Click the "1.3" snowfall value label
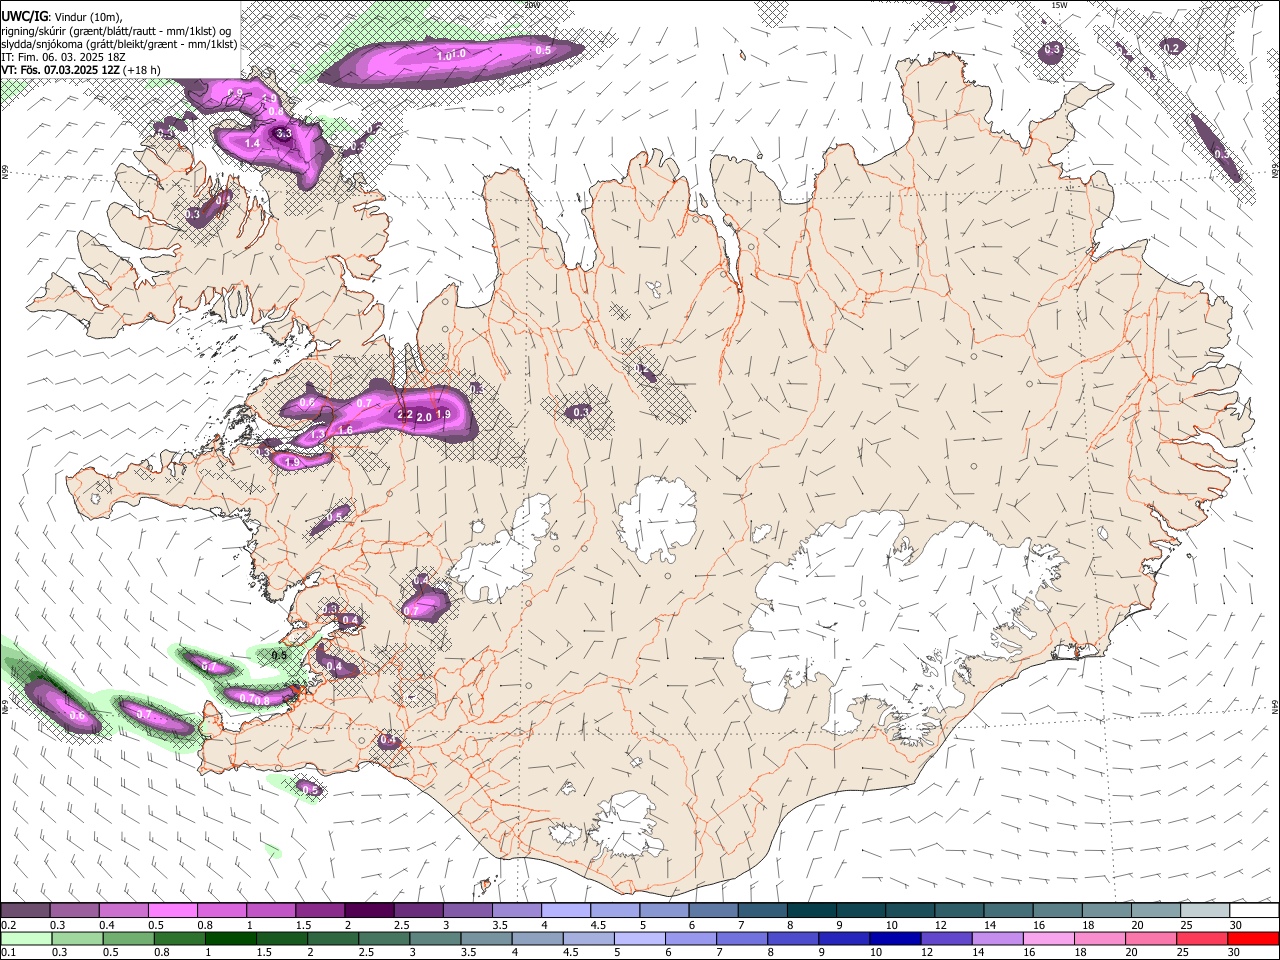Image resolution: width=1280 pixels, height=960 pixels. 318,435
